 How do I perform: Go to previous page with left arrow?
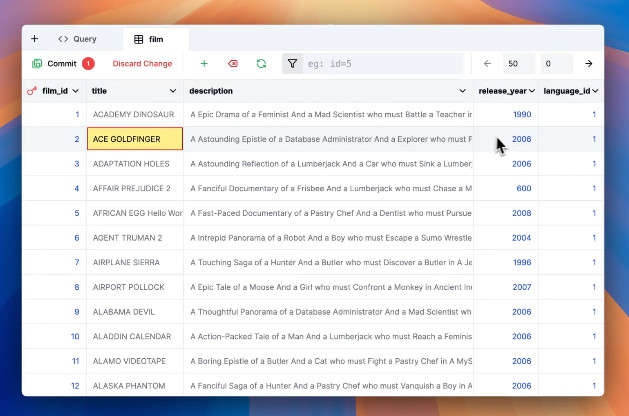coord(487,63)
